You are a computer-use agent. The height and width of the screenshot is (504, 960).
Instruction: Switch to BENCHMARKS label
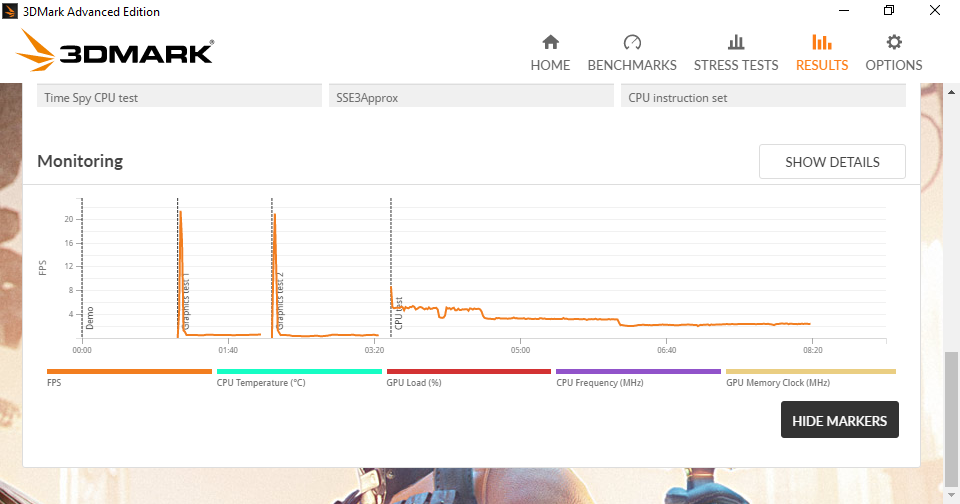632,65
